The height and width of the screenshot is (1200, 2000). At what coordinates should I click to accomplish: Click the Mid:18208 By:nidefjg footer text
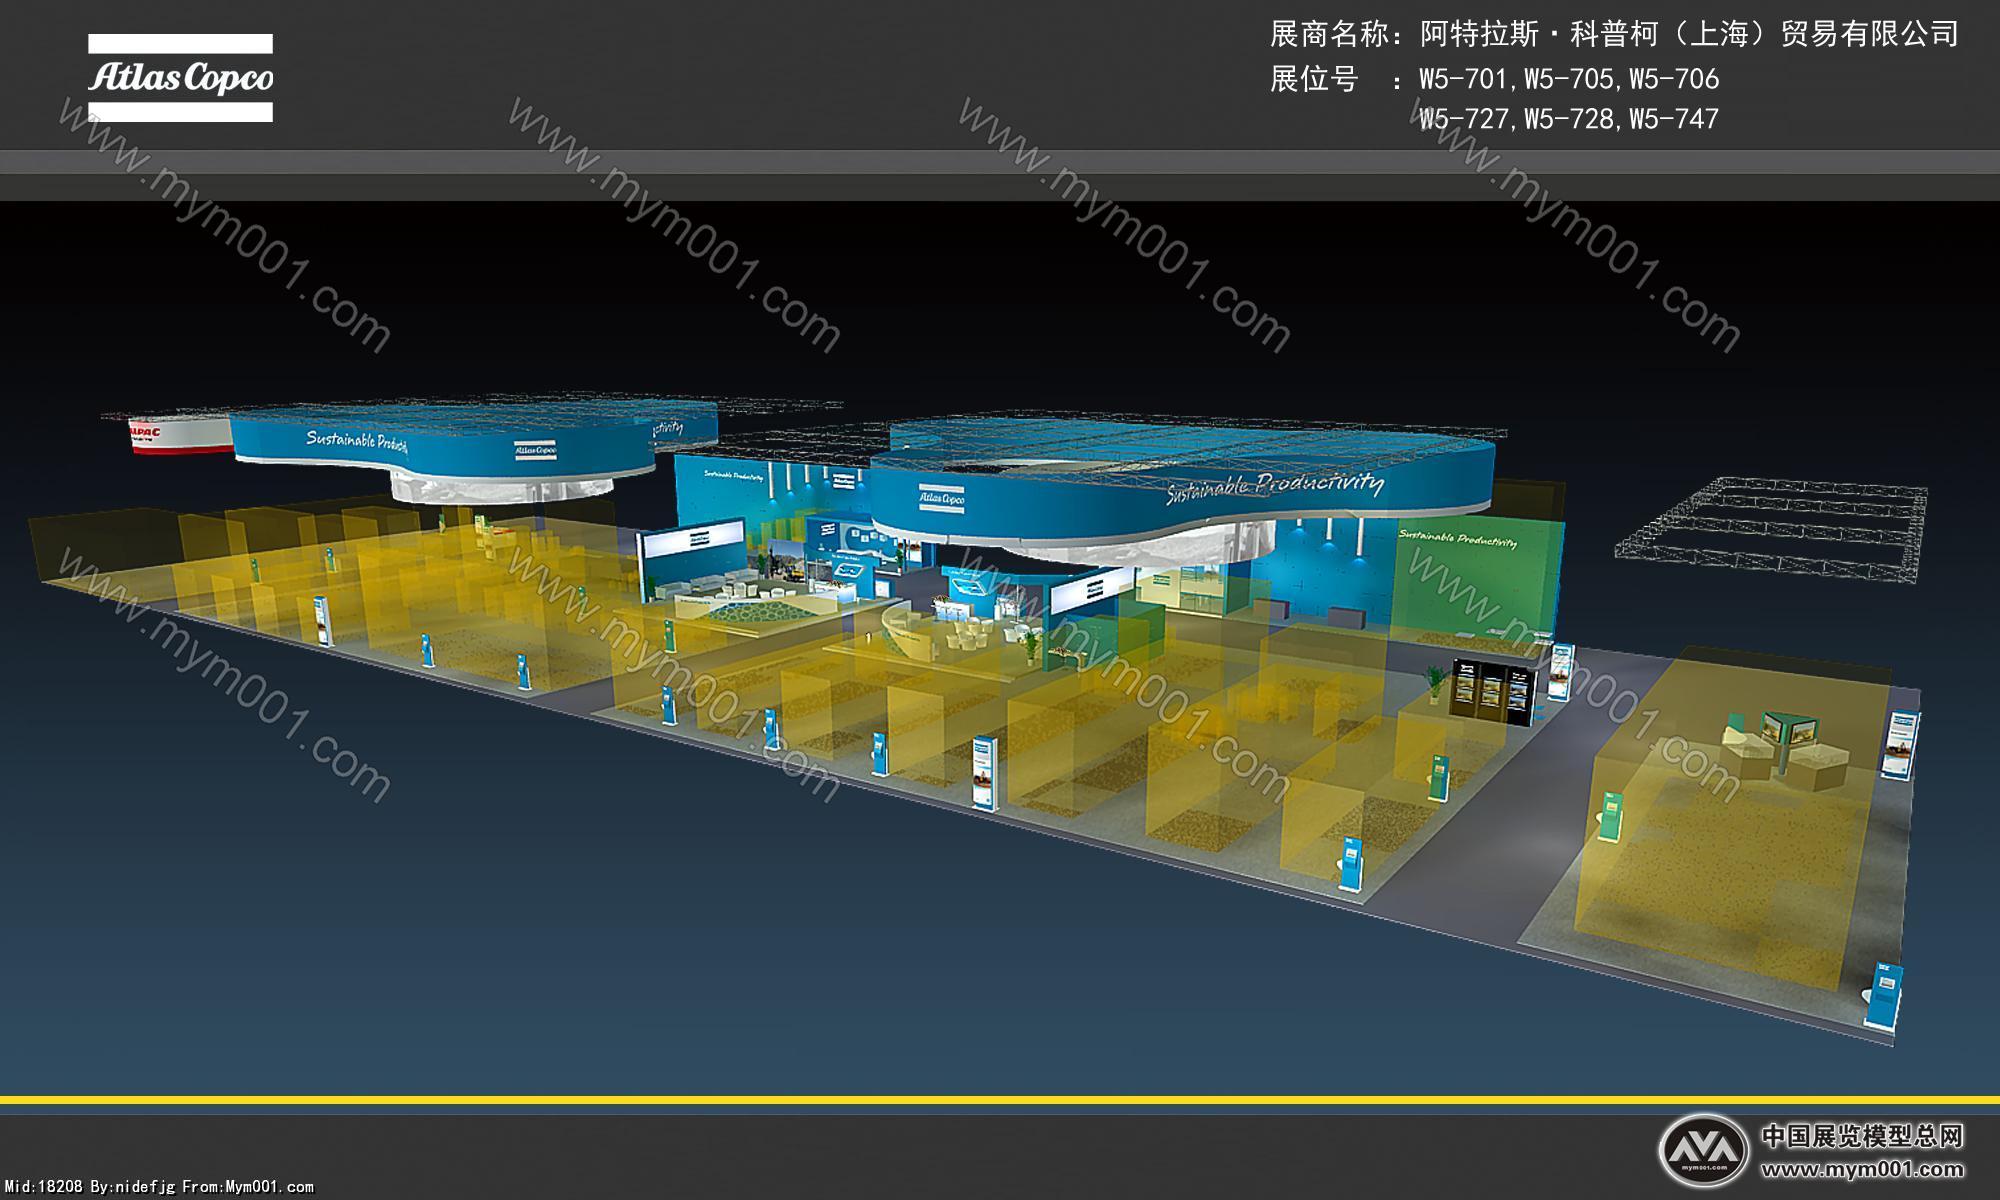[x=160, y=1187]
